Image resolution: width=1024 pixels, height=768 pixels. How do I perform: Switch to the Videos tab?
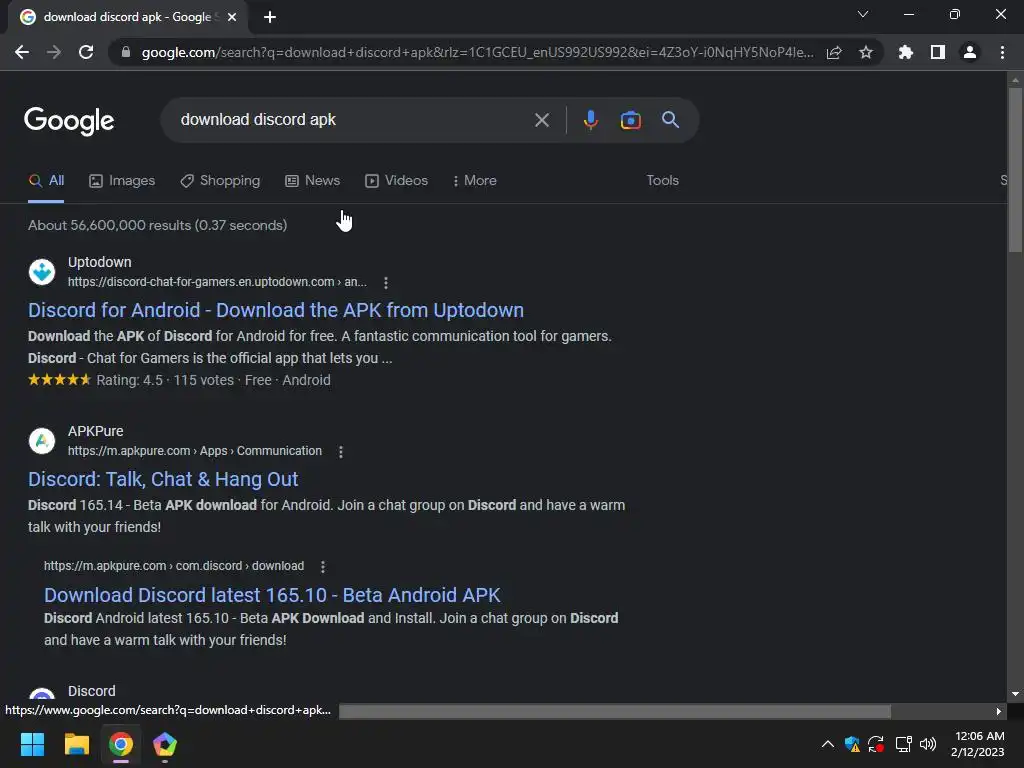pyautogui.click(x=396, y=181)
